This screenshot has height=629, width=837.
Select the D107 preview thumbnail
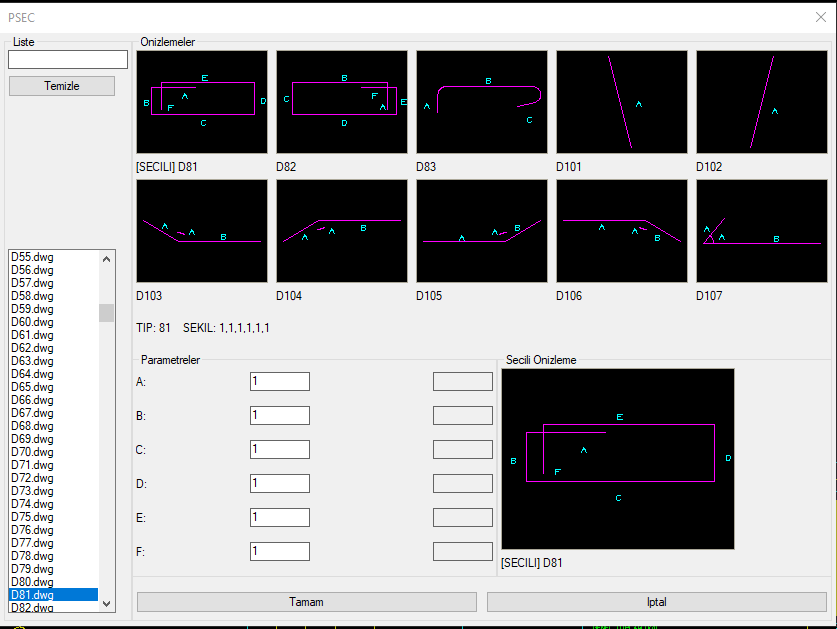coord(762,231)
